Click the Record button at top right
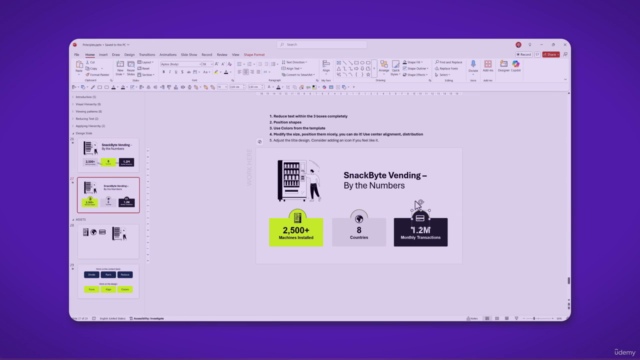Viewport: 640px width, 360px height. [524, 54]
